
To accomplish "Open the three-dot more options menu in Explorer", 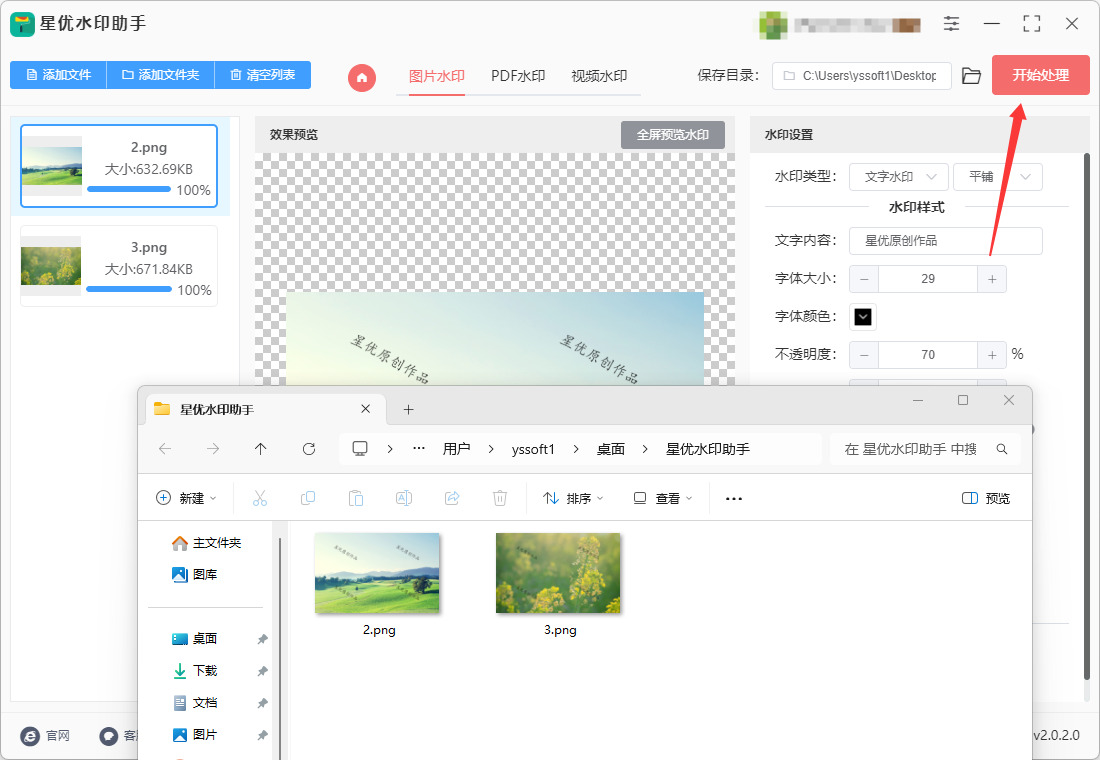I will point(734,498).
